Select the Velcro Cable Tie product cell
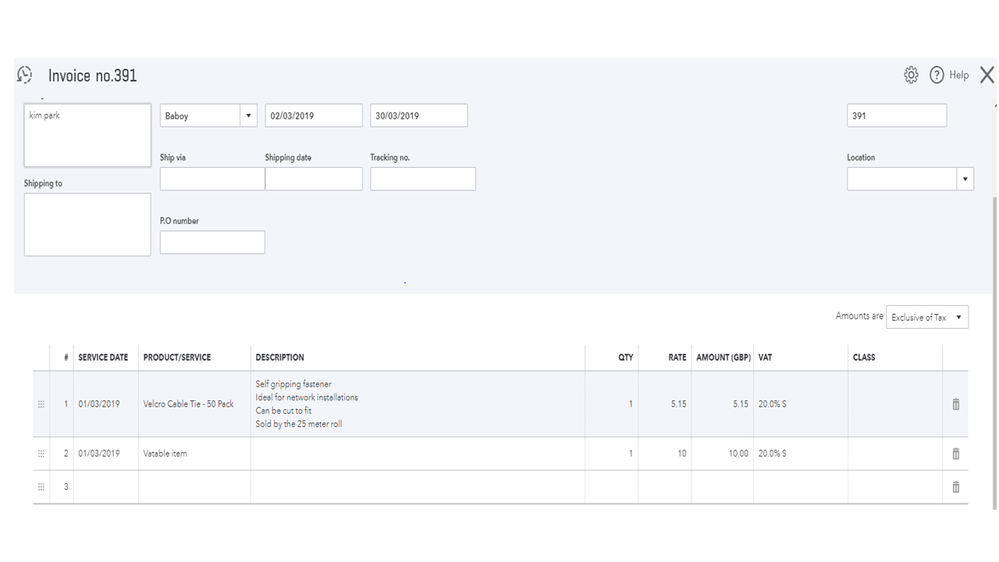The width and height of the screenshot is (999, 562). (x=194, y=404)
